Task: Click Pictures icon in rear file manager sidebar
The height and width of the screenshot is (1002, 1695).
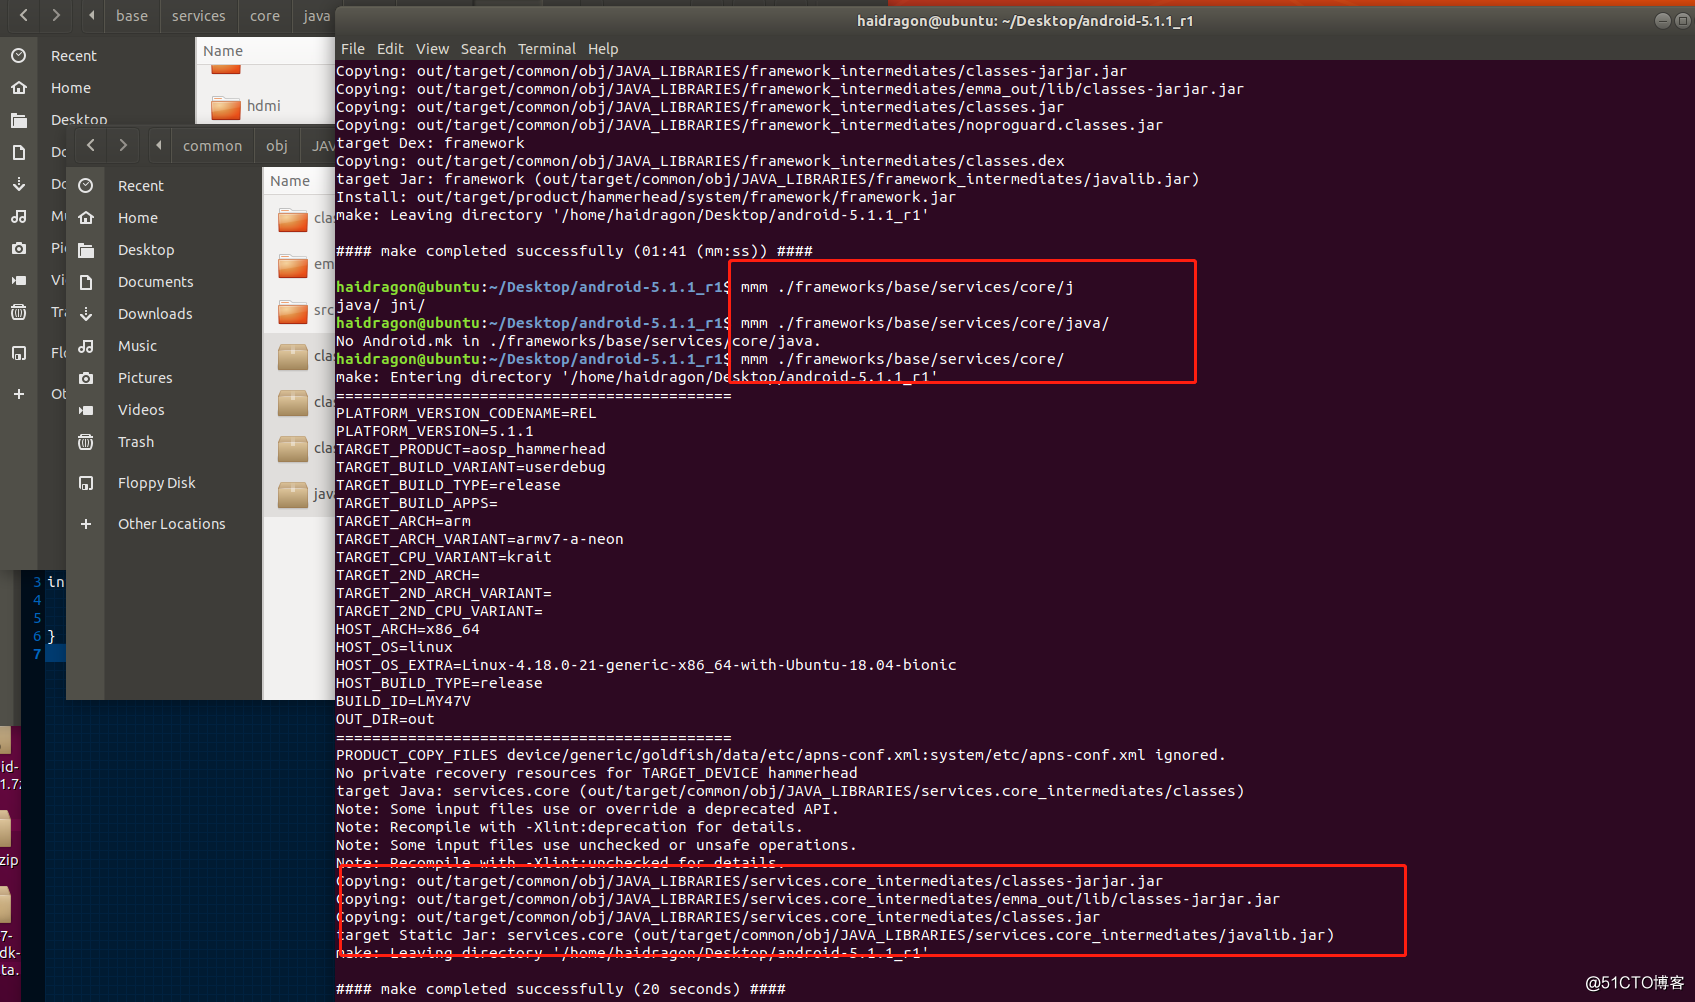Action: coord(19,248)
